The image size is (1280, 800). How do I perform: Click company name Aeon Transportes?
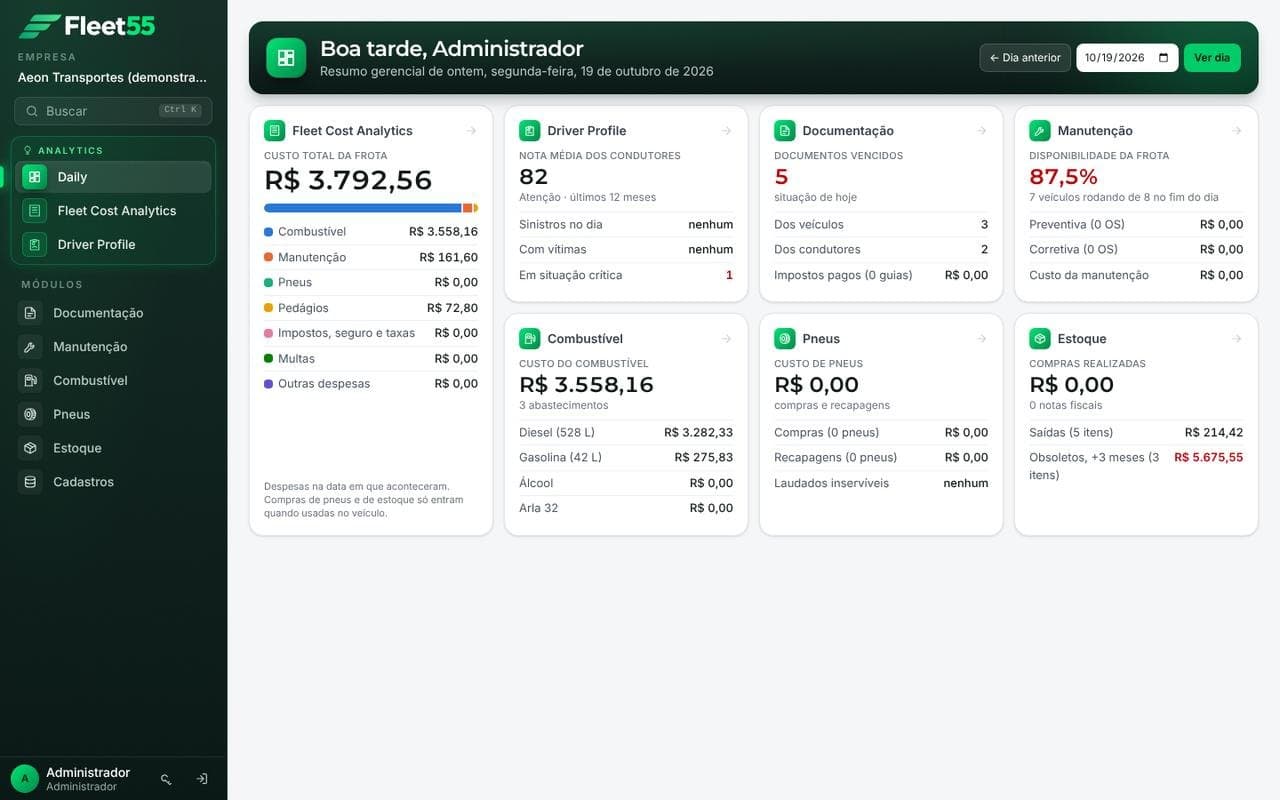pos(112,77)
